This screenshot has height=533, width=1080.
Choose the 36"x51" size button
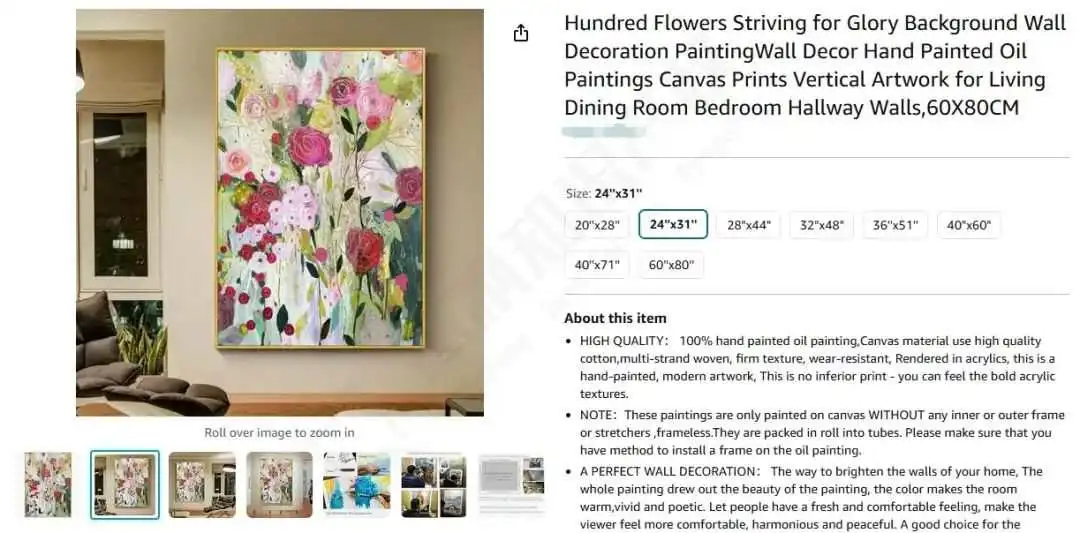coord(895,224)
